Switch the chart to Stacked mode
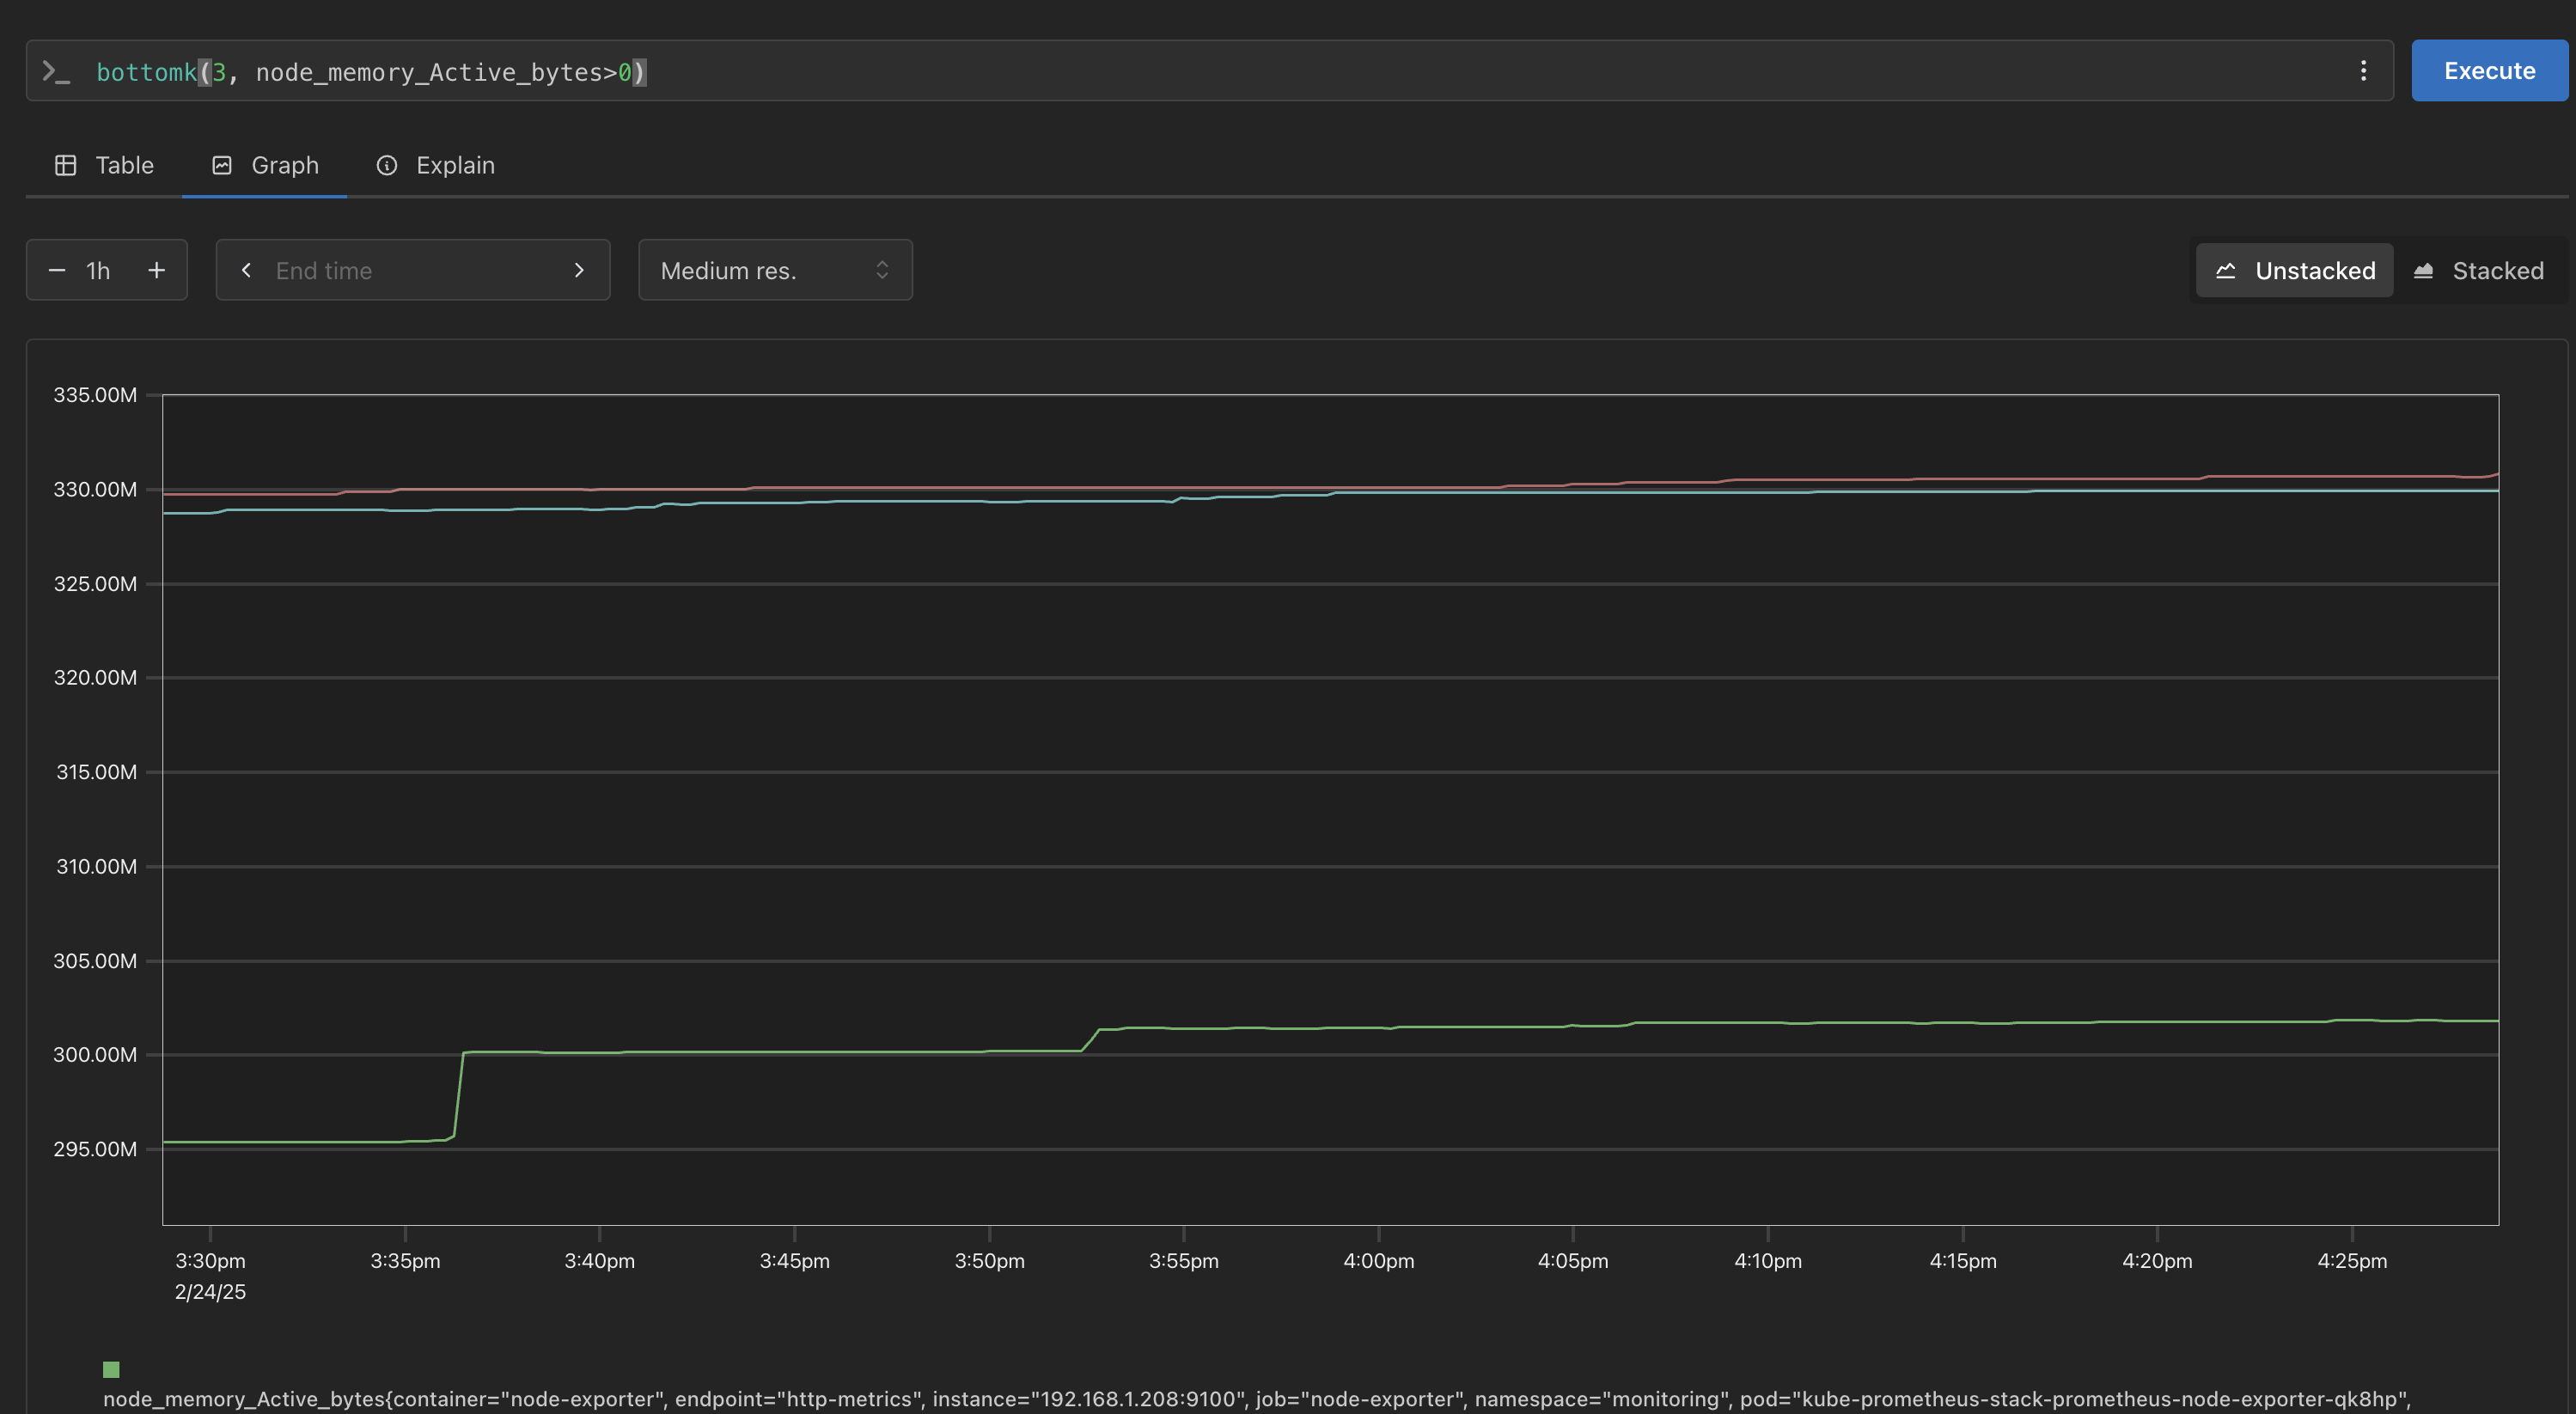The image size is (2576, 1414). click(x=2478, y=270)
